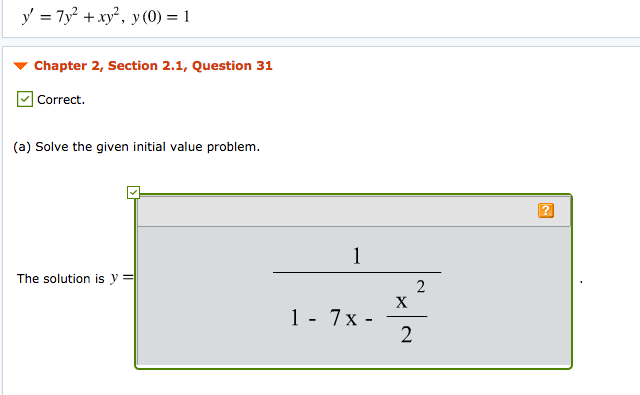Click empty answer field area left of formula
The height and width of the screenshot is (395, 640).
coord(204,296)
